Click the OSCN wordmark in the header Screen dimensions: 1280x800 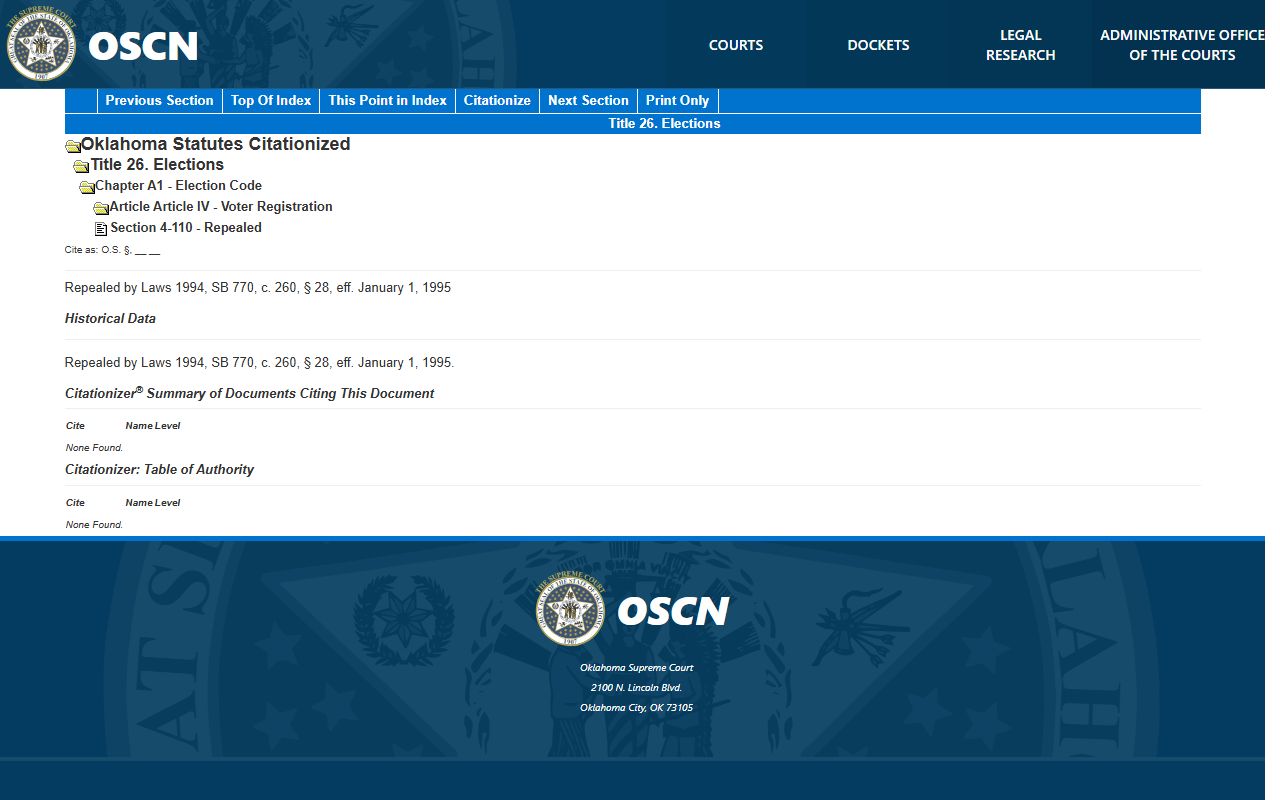143,46
